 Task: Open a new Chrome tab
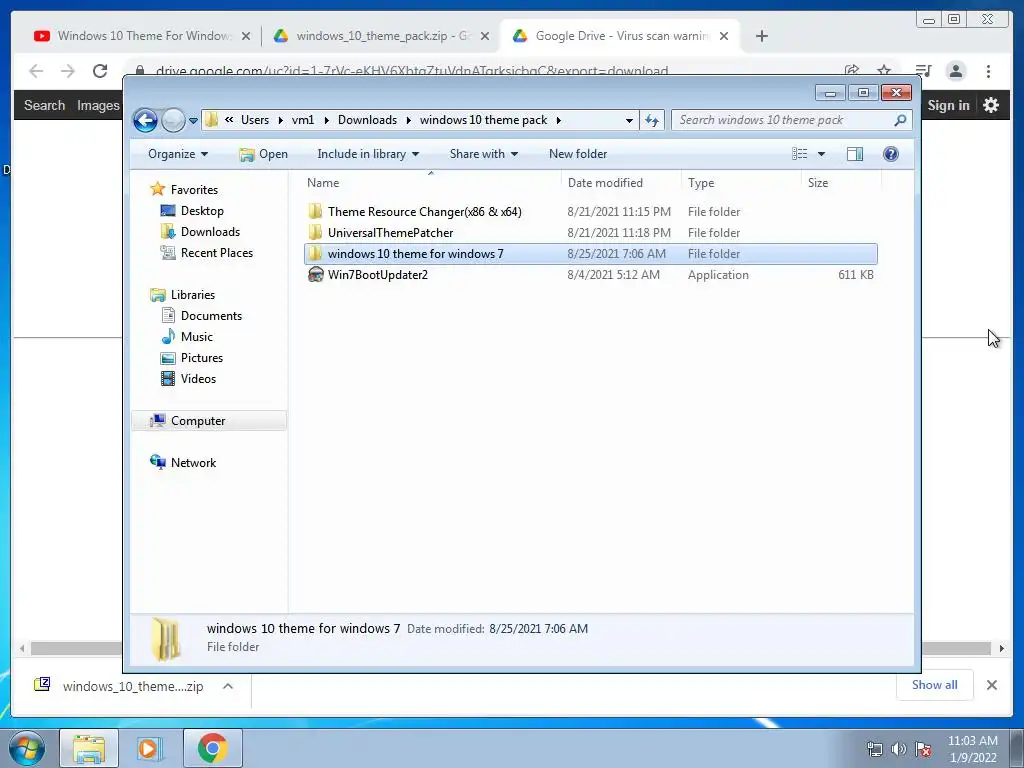tap(761, 36)
